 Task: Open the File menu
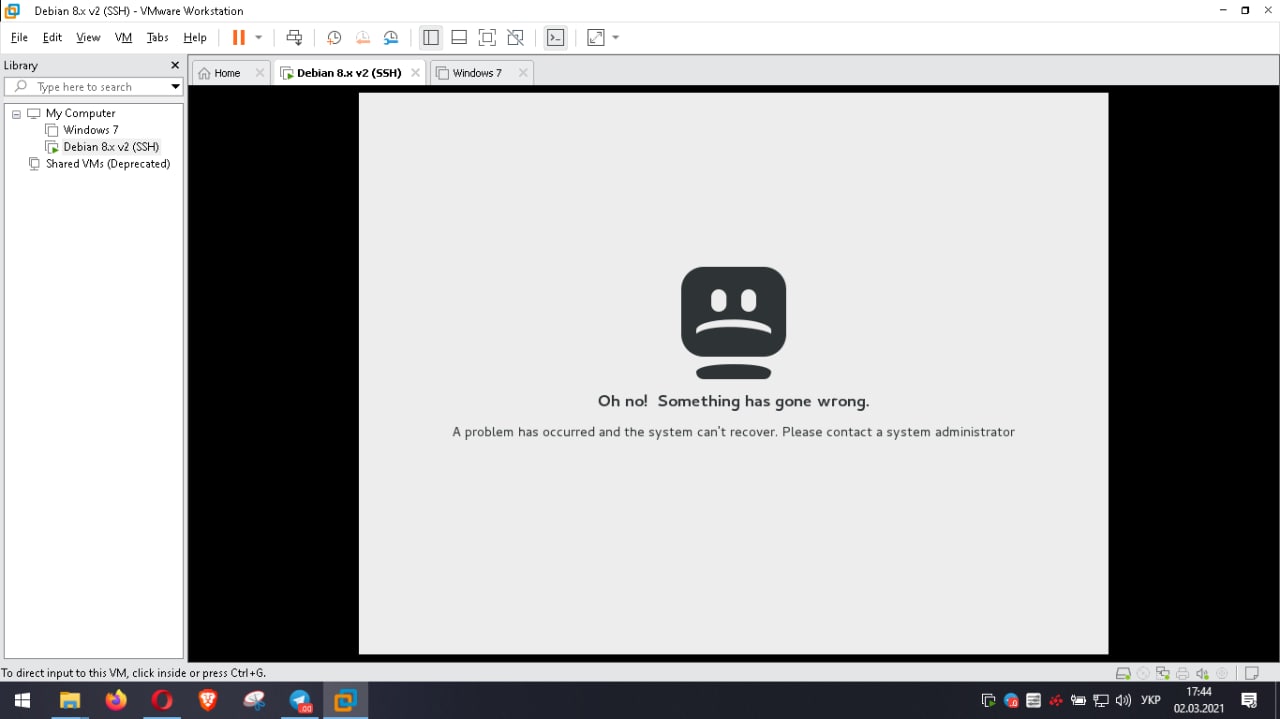pyautogui.click(x=19, y=38)
